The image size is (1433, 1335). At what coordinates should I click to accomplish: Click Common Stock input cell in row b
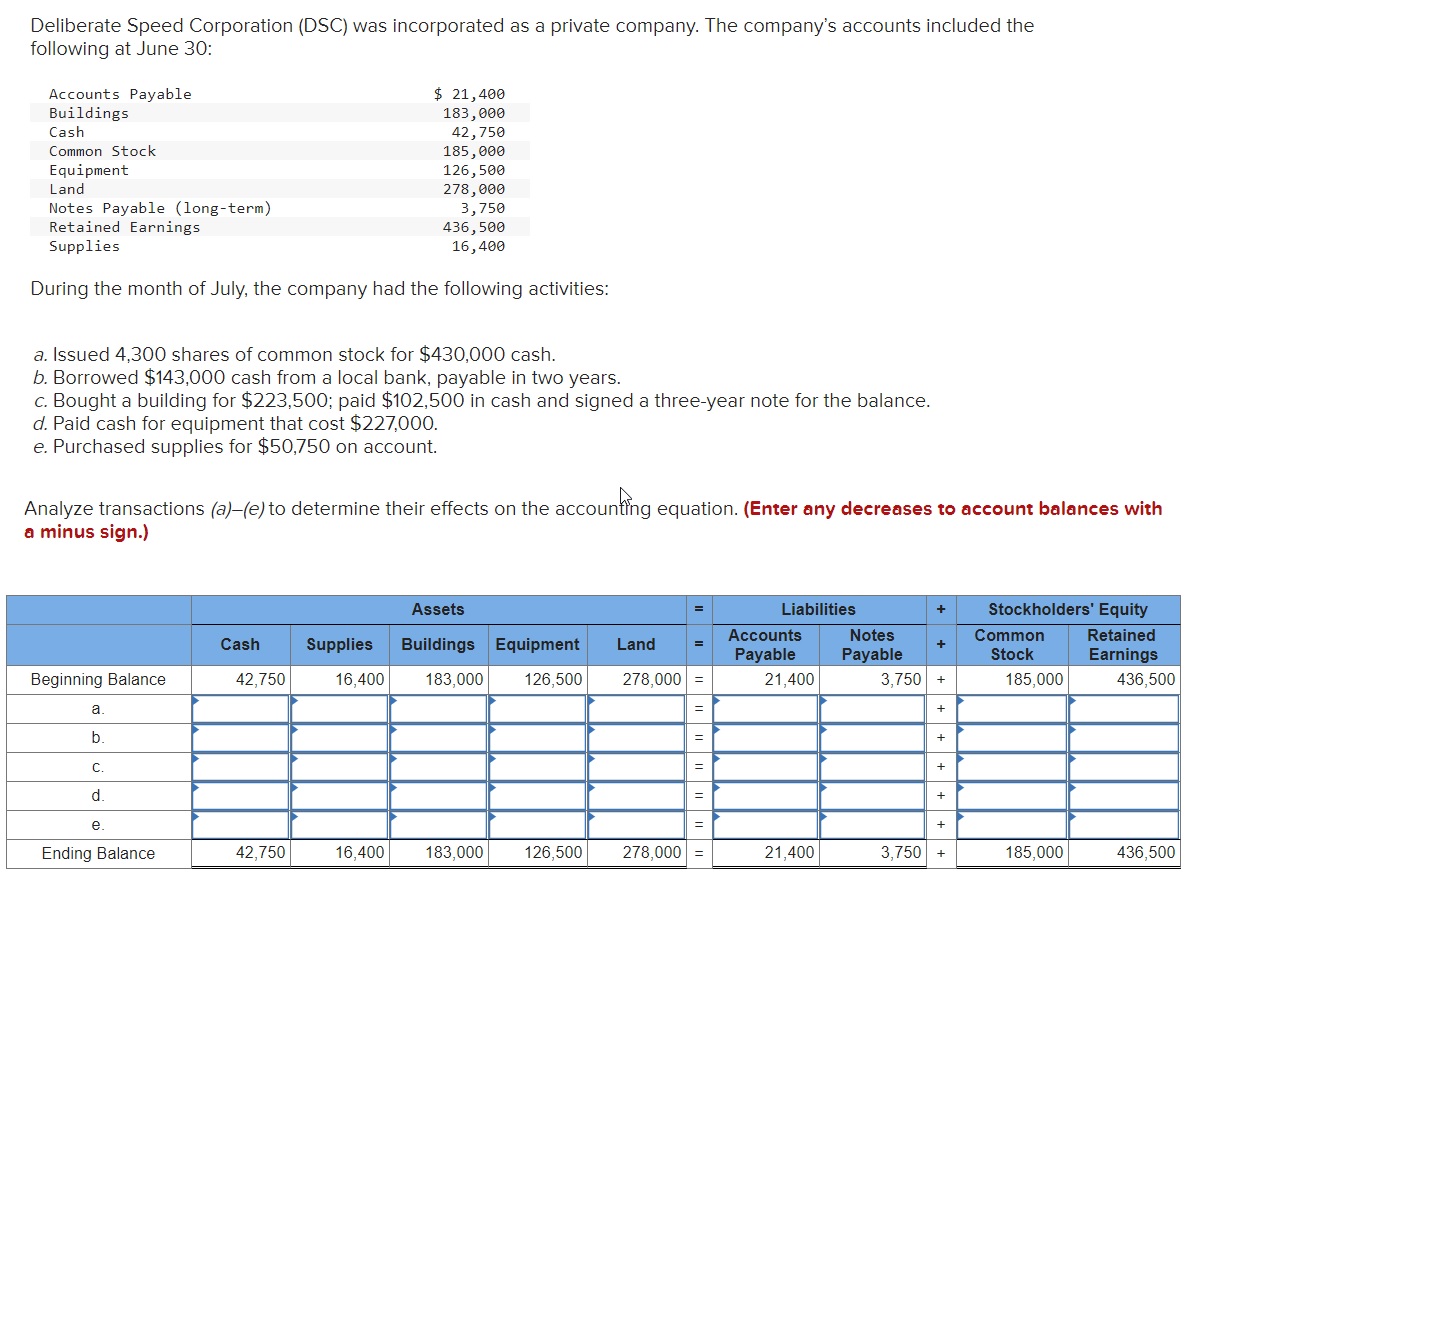tap(1012, 738)
